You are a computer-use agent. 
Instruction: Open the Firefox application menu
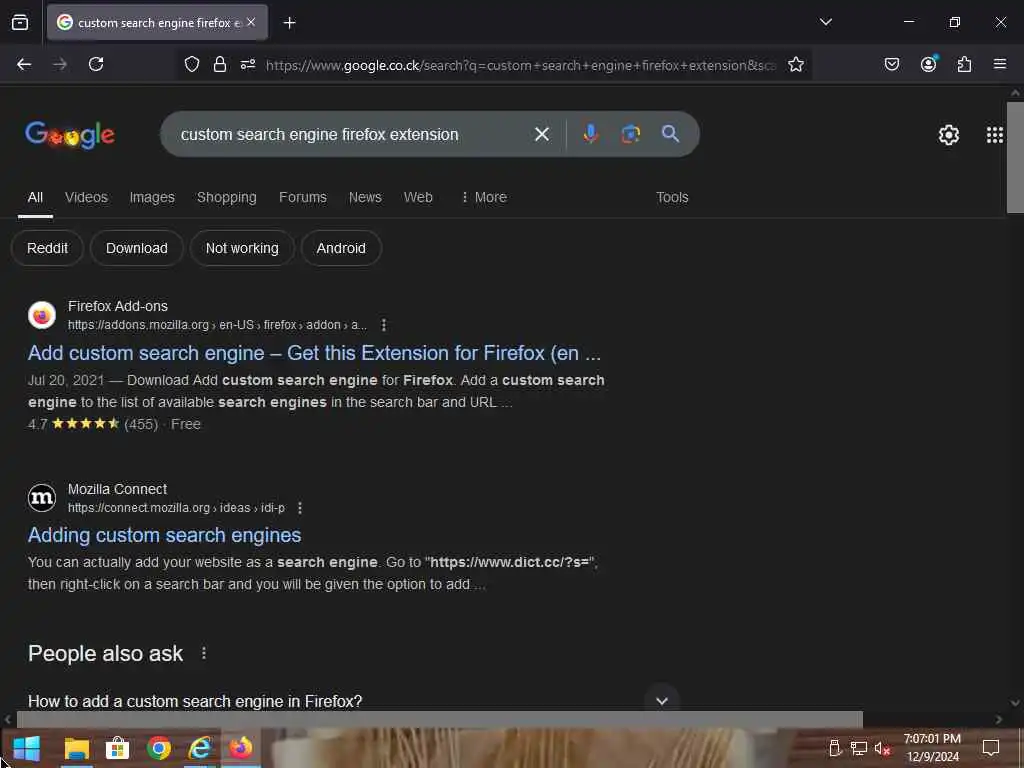(x=999, y=64)
